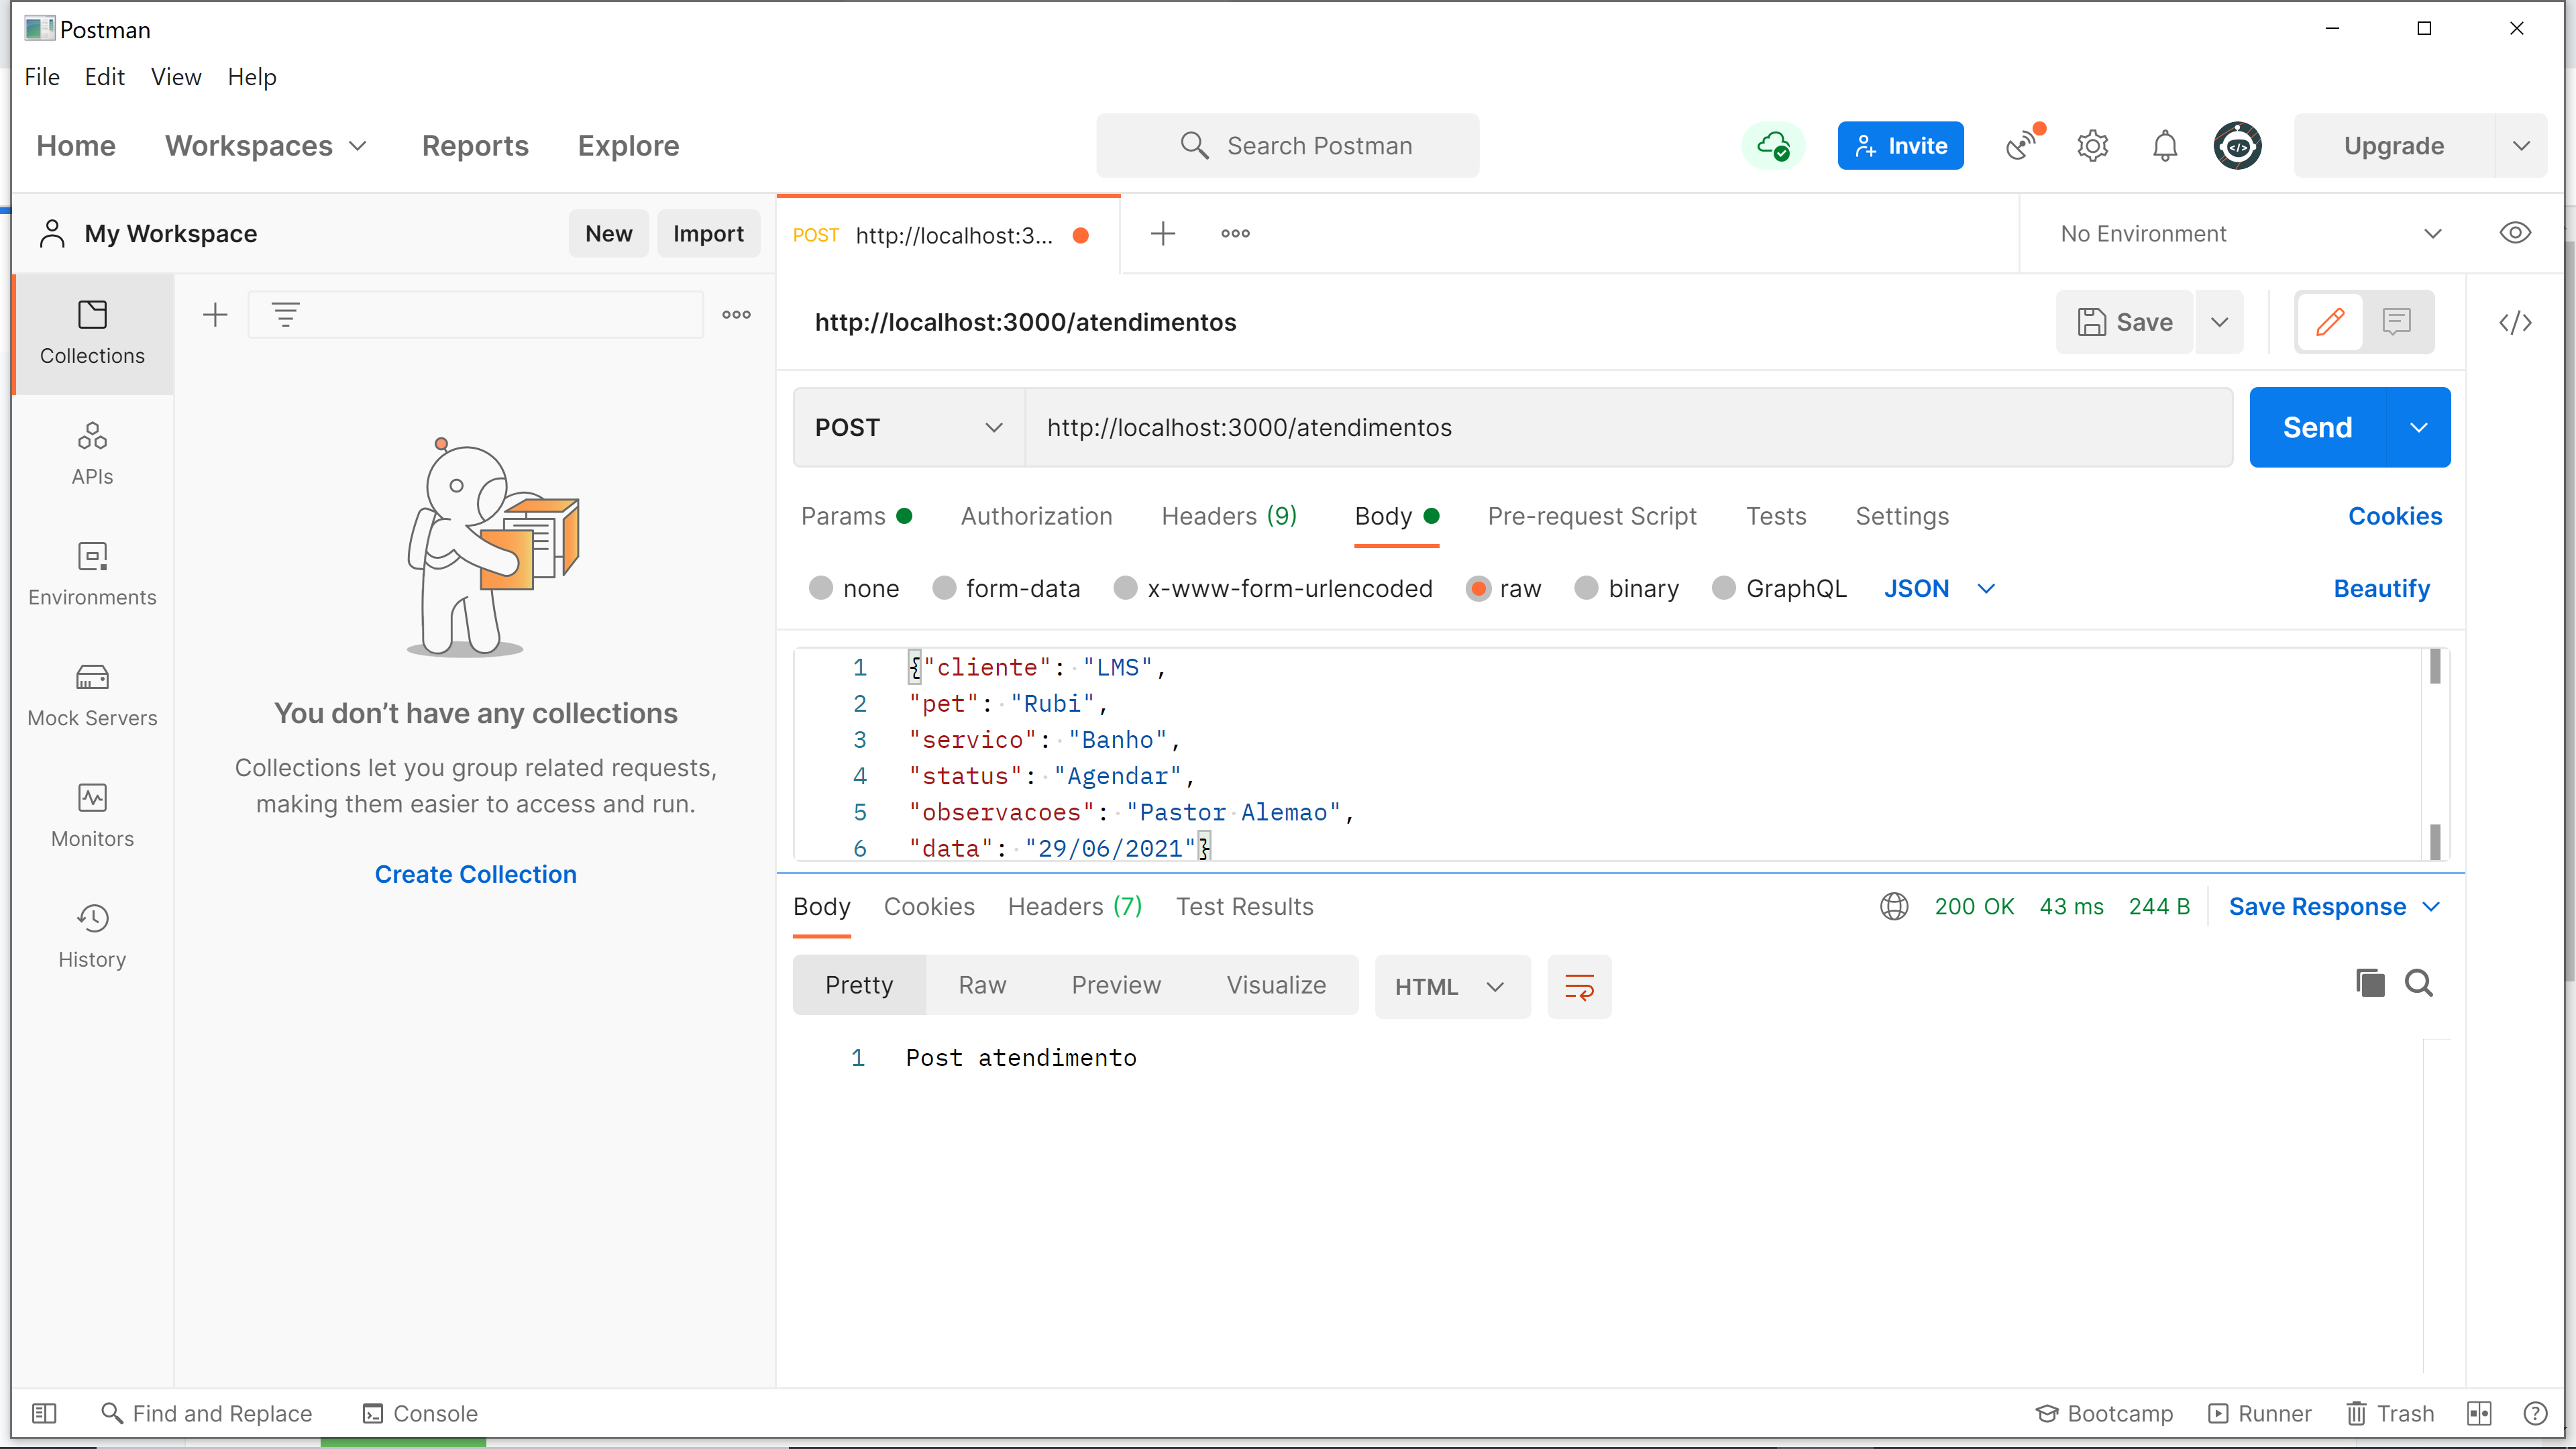Click the Create Collection link
Screen dimensions: 2576x1449
(476, 875)
